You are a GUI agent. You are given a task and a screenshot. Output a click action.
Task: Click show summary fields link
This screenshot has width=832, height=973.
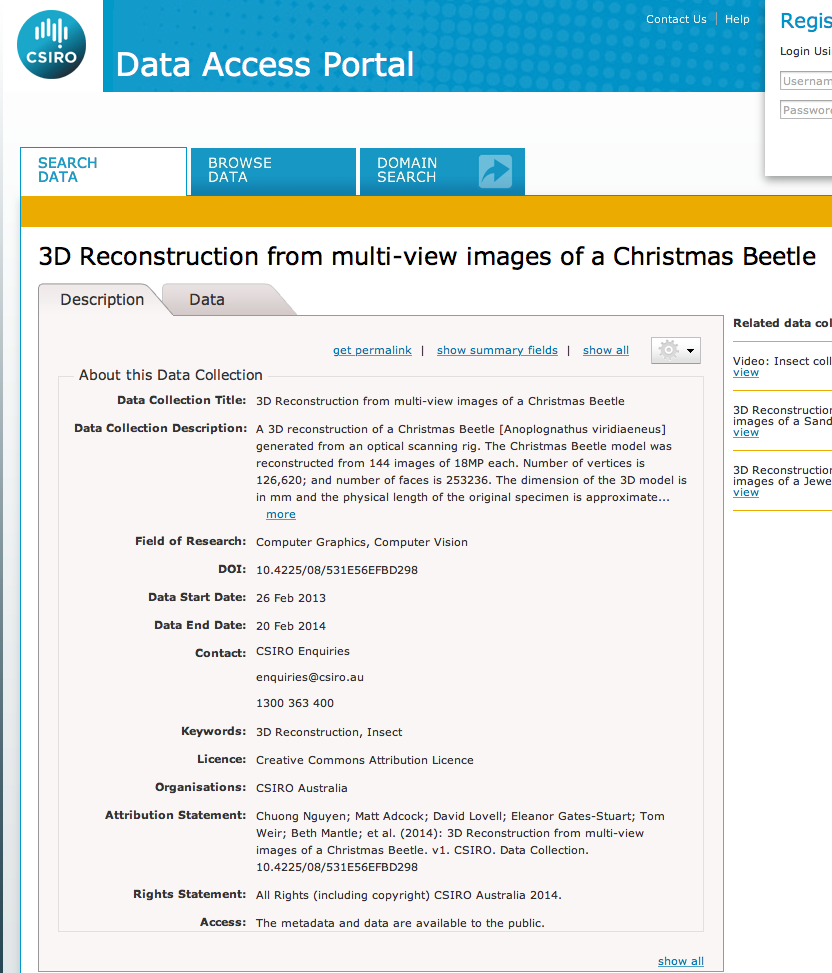[497, 350]
